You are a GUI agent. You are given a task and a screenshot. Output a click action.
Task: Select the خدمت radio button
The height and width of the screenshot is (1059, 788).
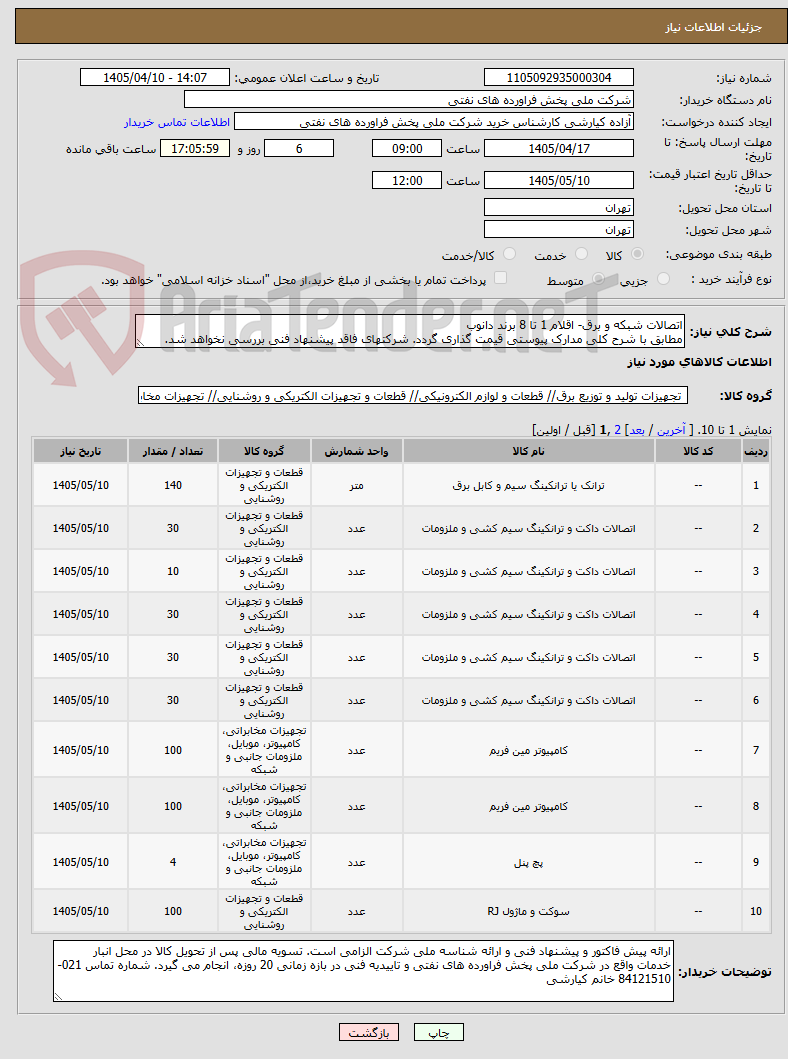581,255
